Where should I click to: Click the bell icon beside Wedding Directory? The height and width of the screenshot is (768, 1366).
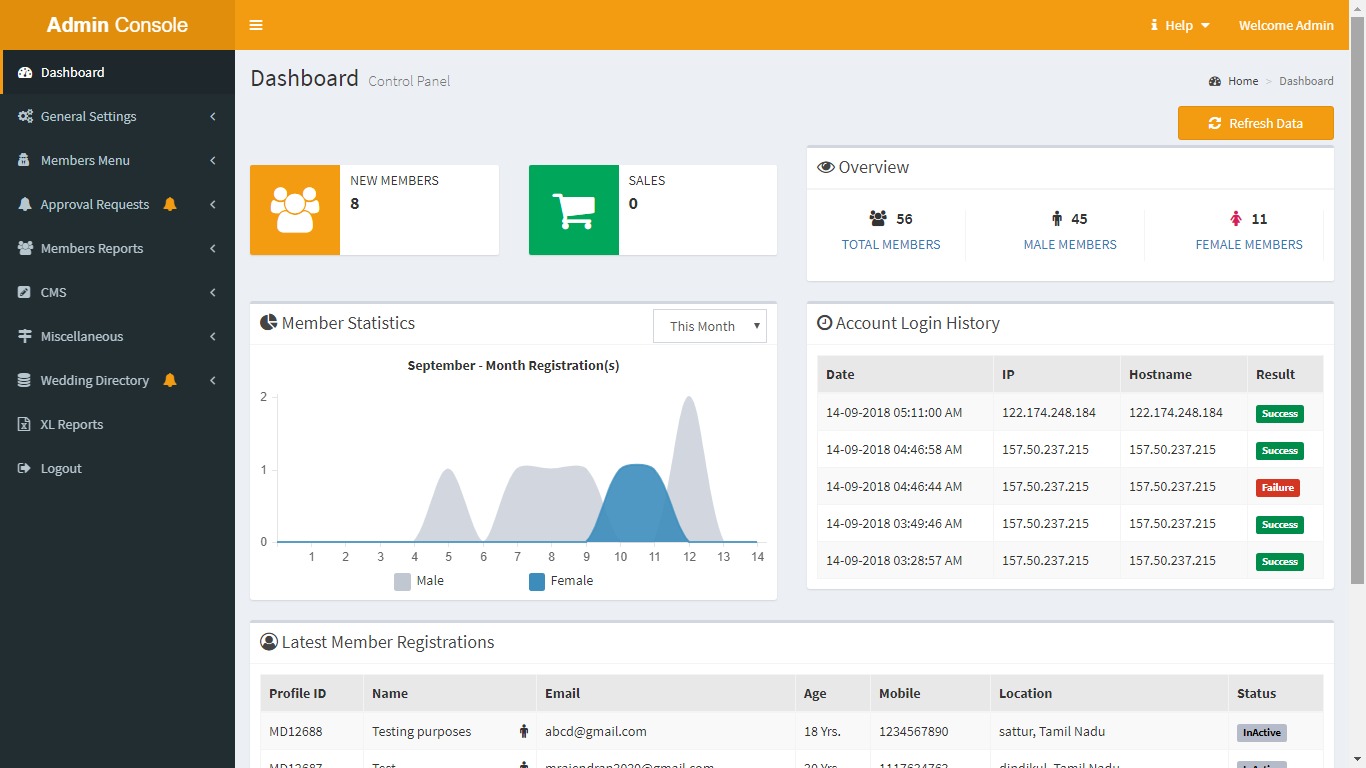[170, 380]
